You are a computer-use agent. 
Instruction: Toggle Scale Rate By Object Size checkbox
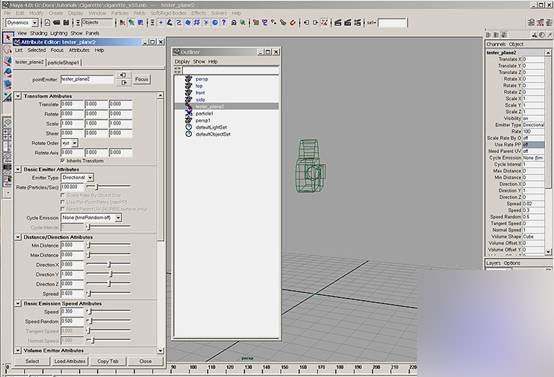pos(63,195)
